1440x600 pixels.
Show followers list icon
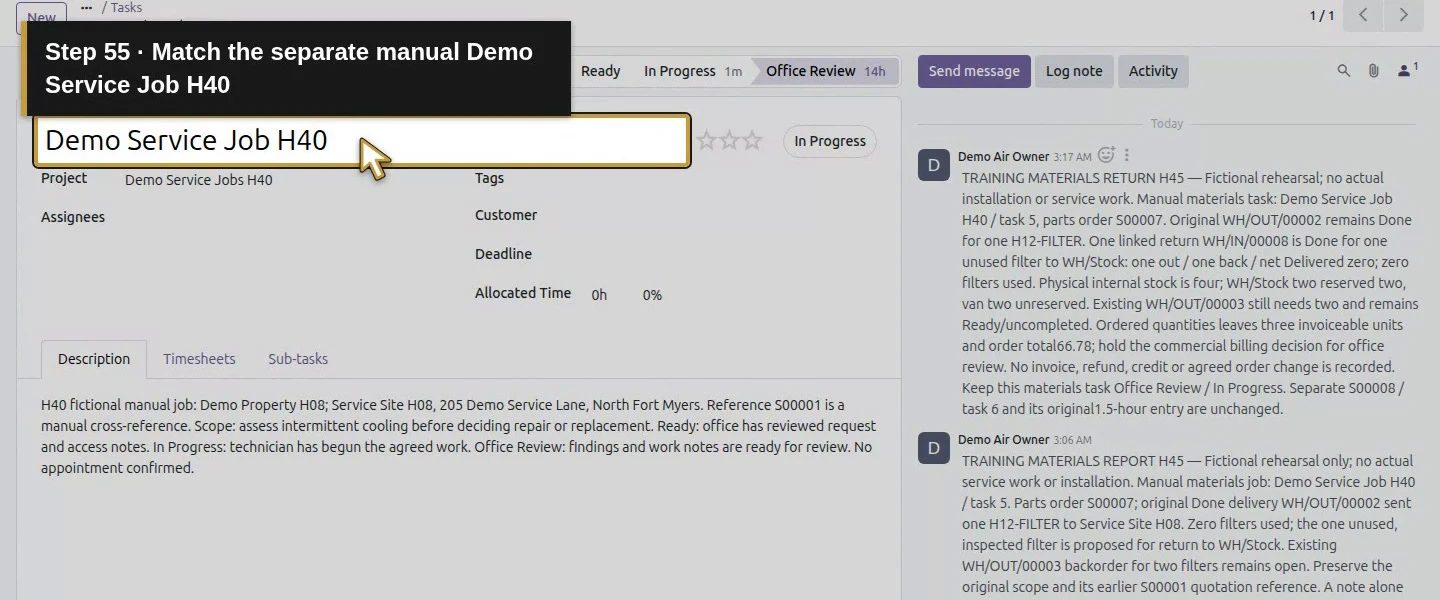click(1408, 70)
